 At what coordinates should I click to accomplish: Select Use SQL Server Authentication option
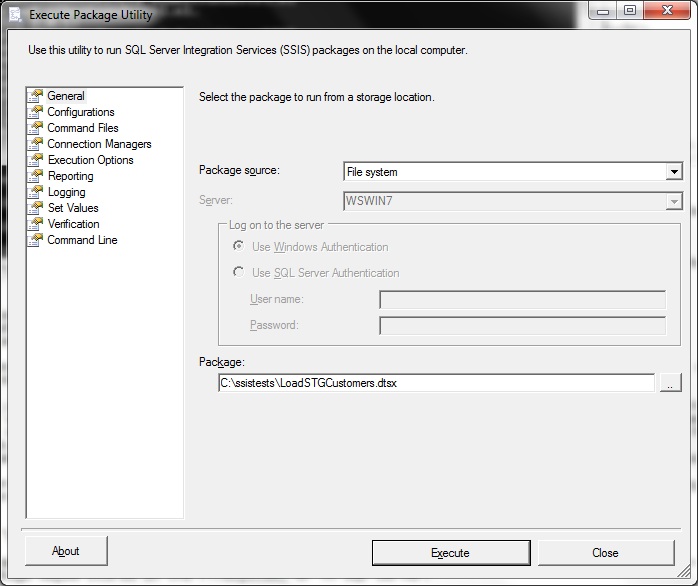[238, 272]
